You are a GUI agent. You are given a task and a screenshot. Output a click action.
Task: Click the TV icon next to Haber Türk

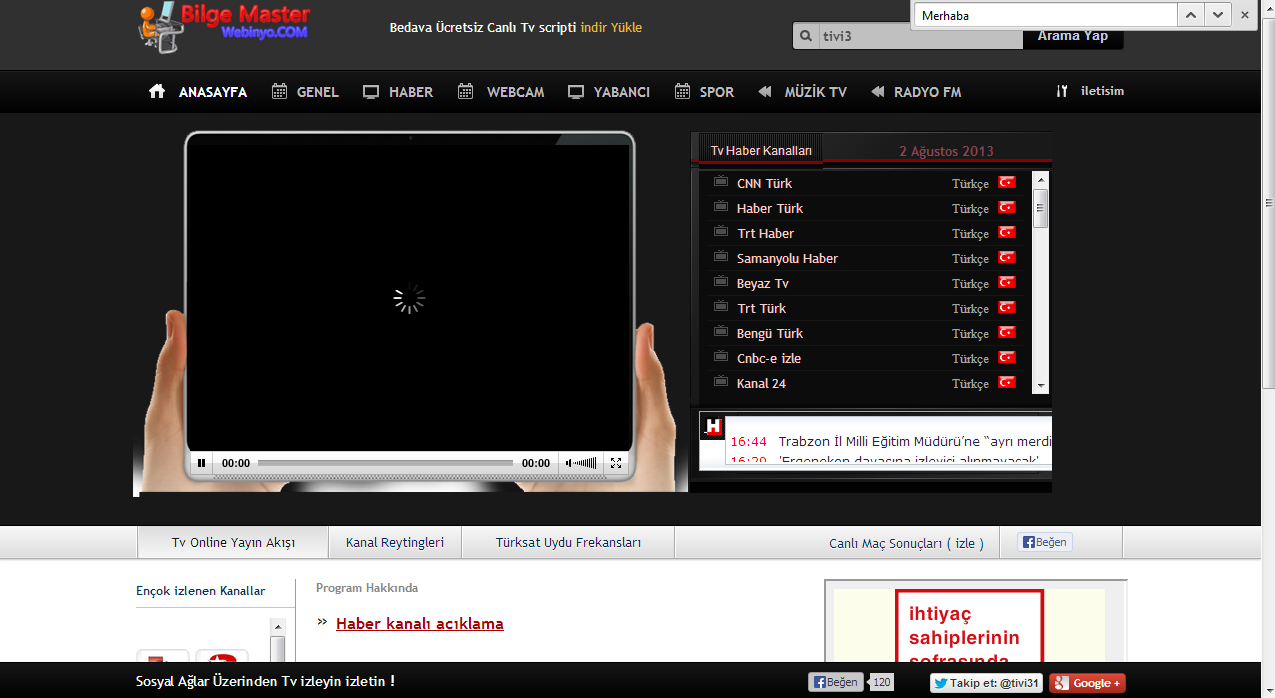720,207
